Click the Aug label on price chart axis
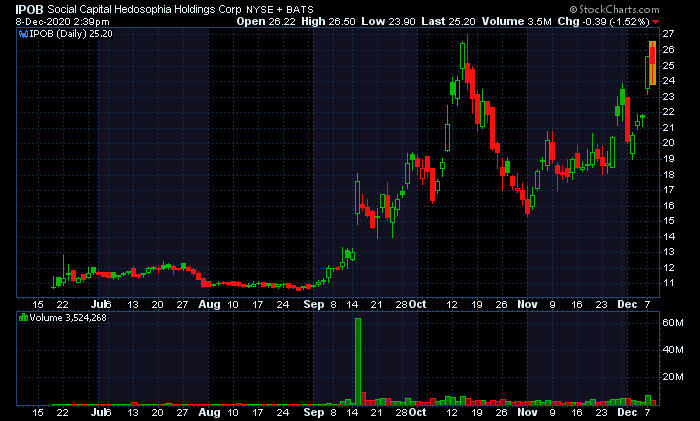700x421 pixels. pos(209,304)
